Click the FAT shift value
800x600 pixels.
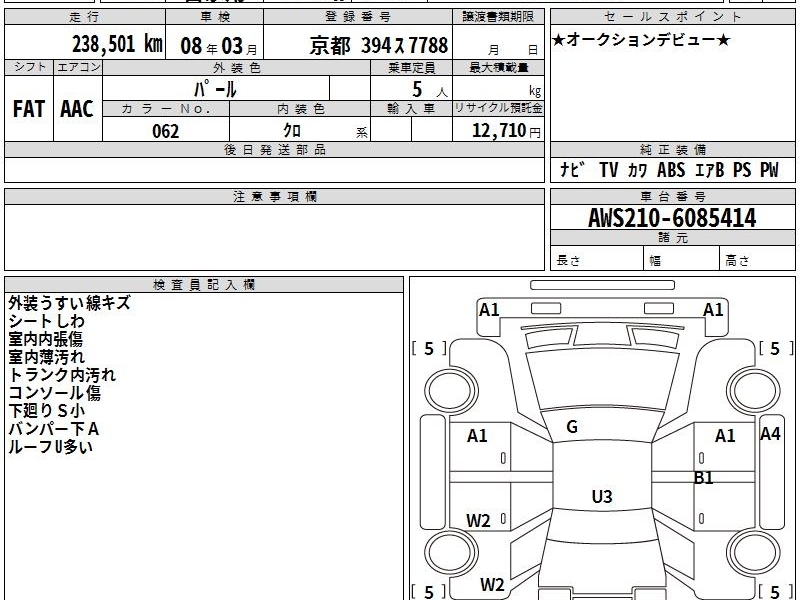(x=29, y=109)
